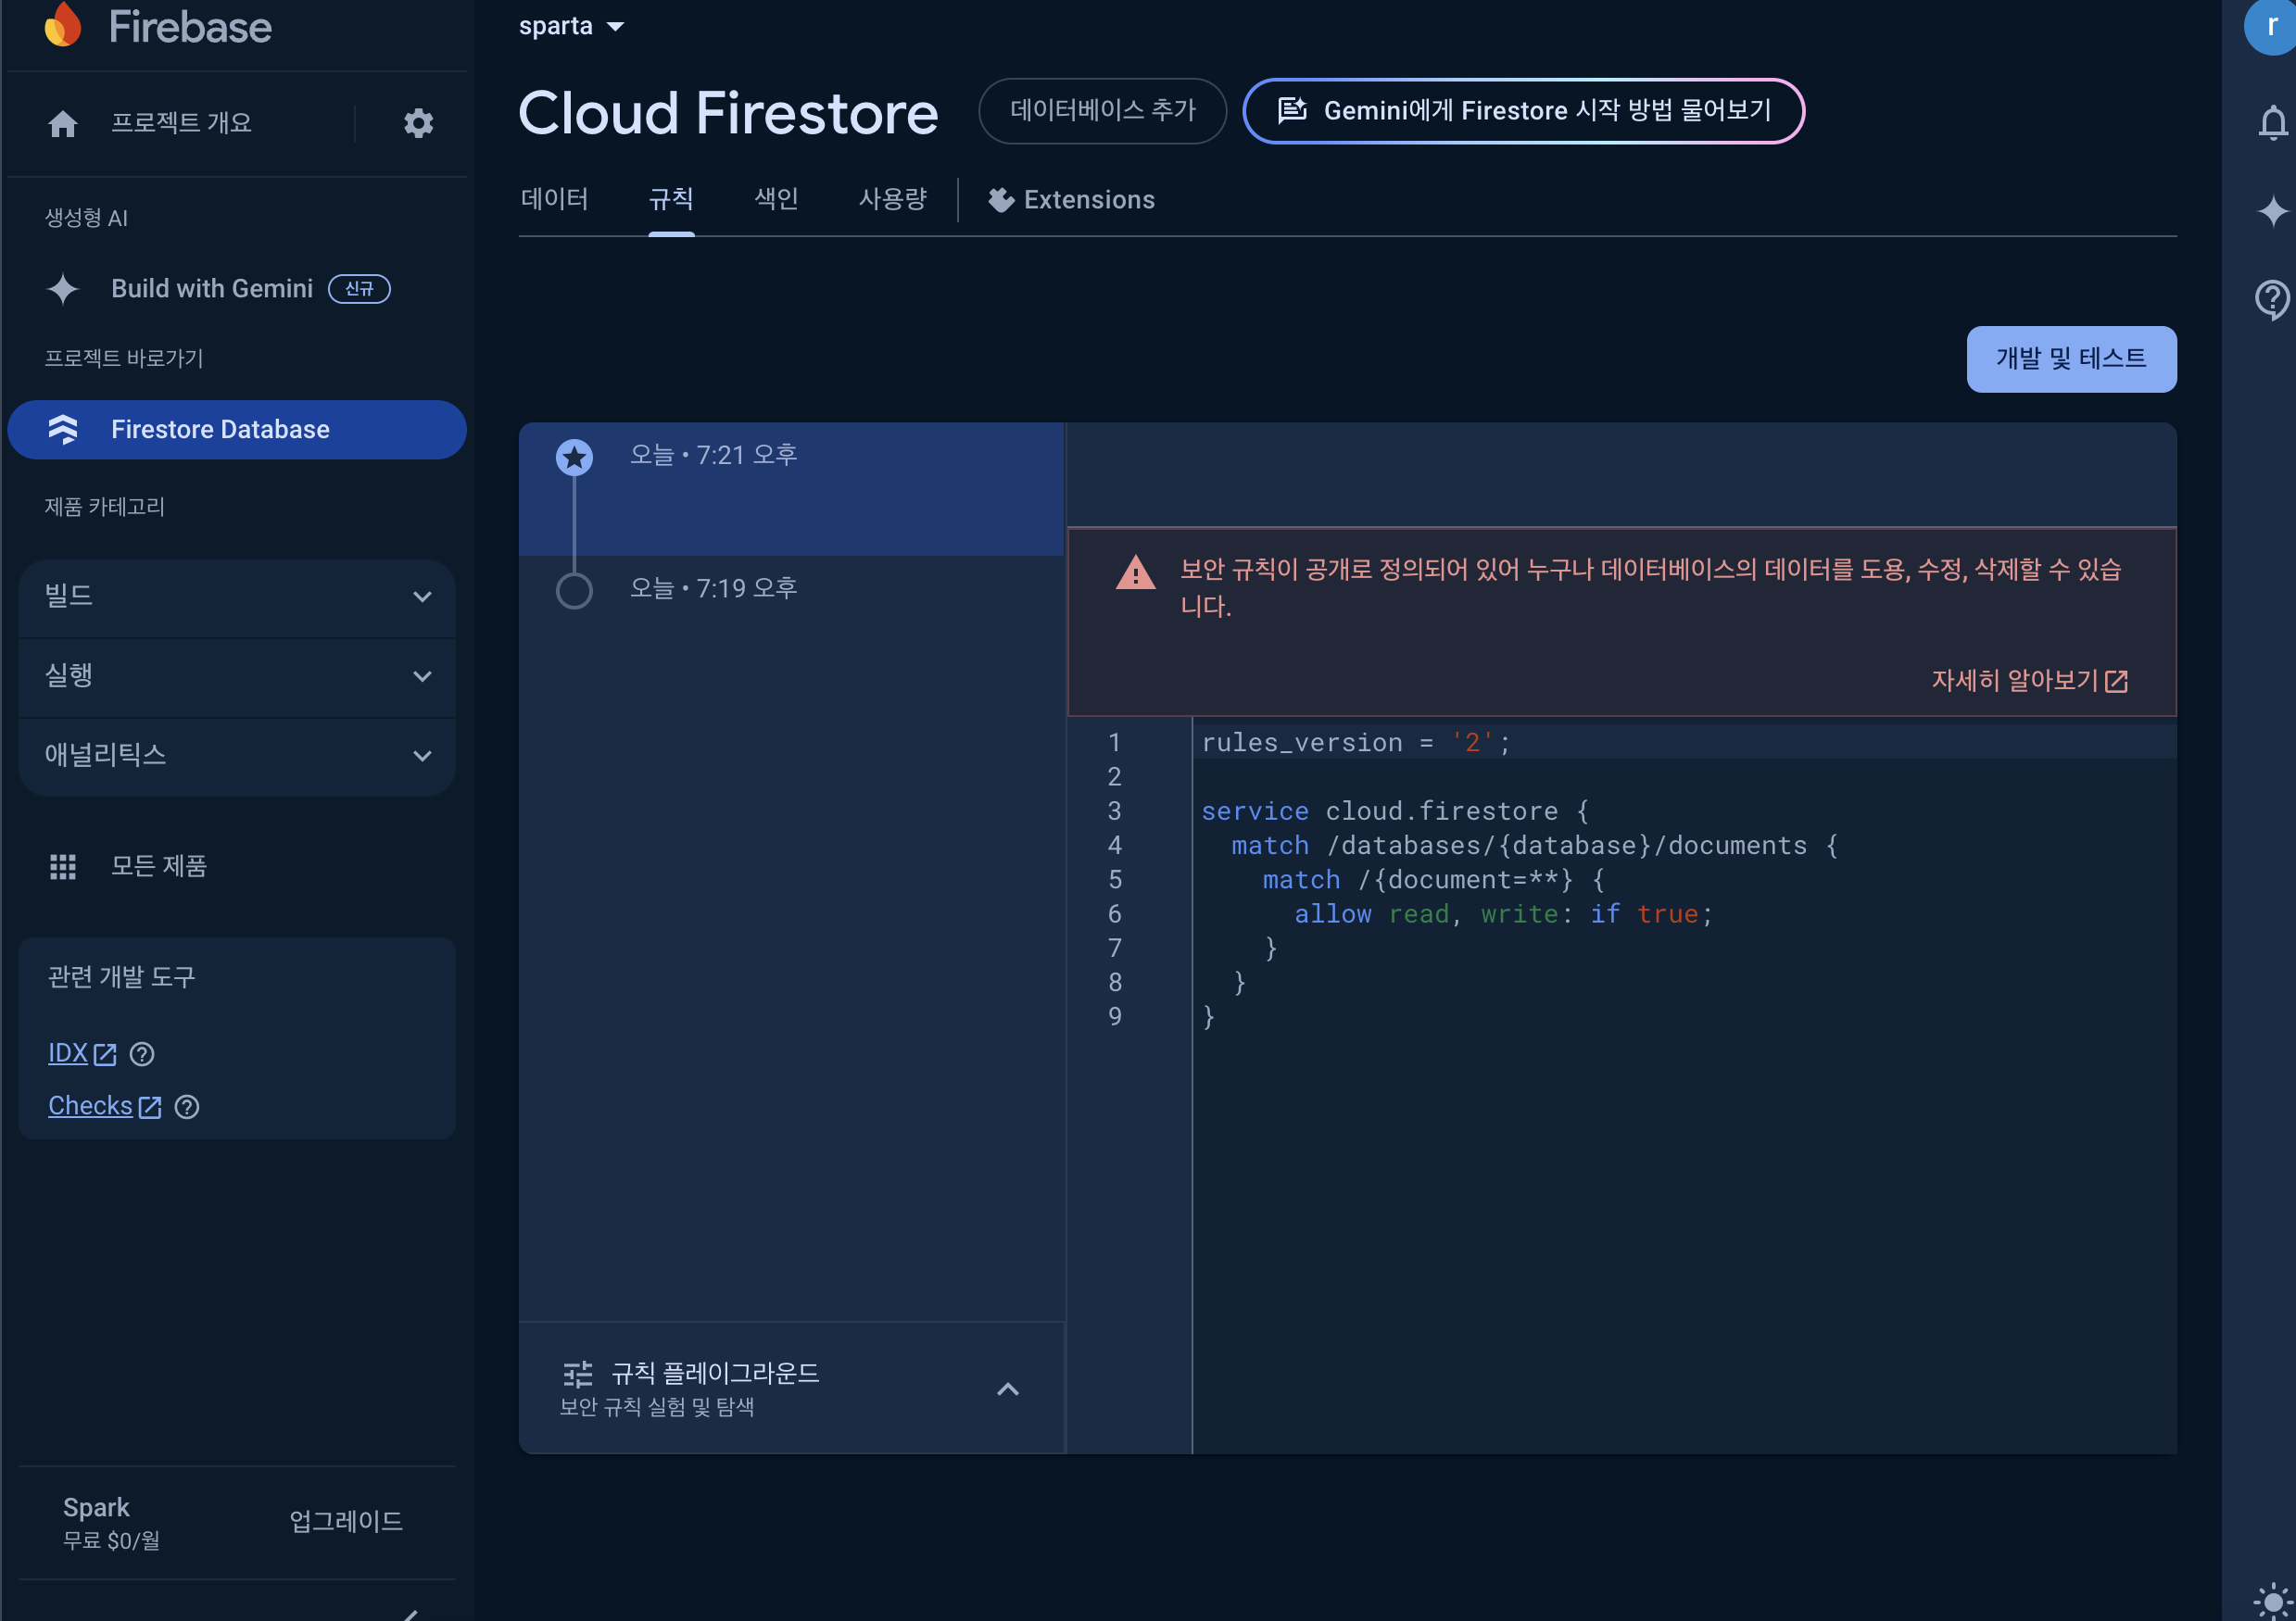Toggle light/dark theme sun icon

pyautogui.click(x=2272, y=1600)
